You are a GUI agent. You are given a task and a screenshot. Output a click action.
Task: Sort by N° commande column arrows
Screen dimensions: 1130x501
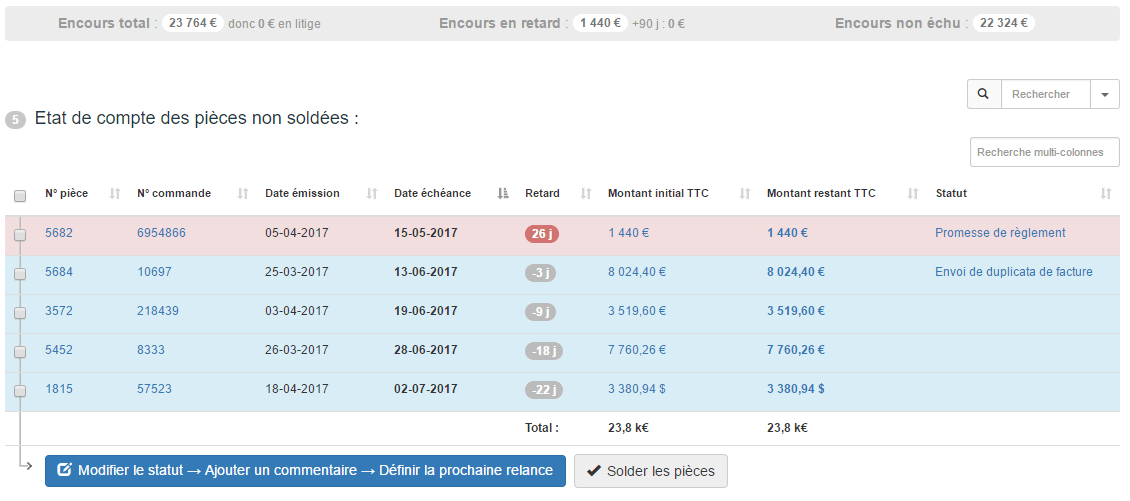point(243,193)
